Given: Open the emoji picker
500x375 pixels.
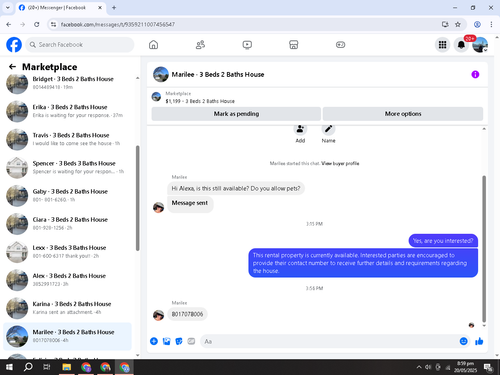Looking at the screenshot, I should click(463, 341).
